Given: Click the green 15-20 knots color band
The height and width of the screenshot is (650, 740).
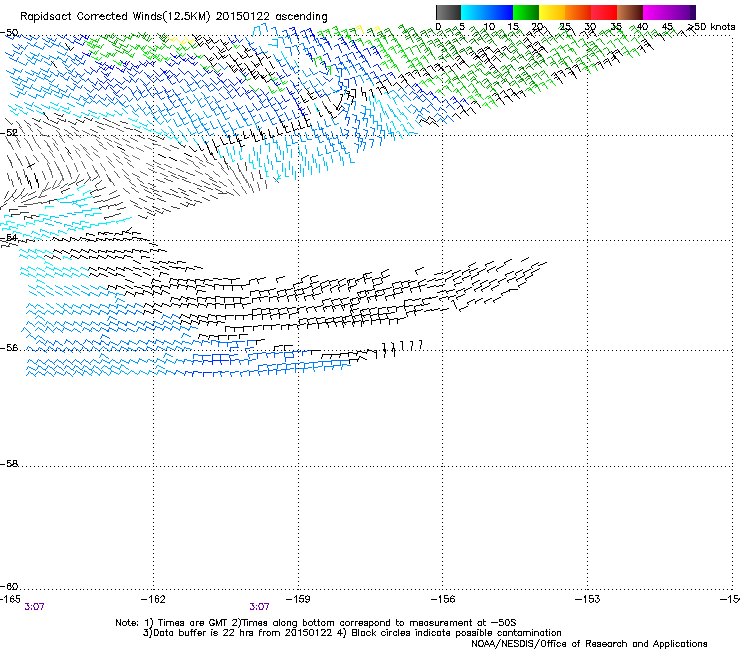Looking at the screenshot, I should (526, 12).
